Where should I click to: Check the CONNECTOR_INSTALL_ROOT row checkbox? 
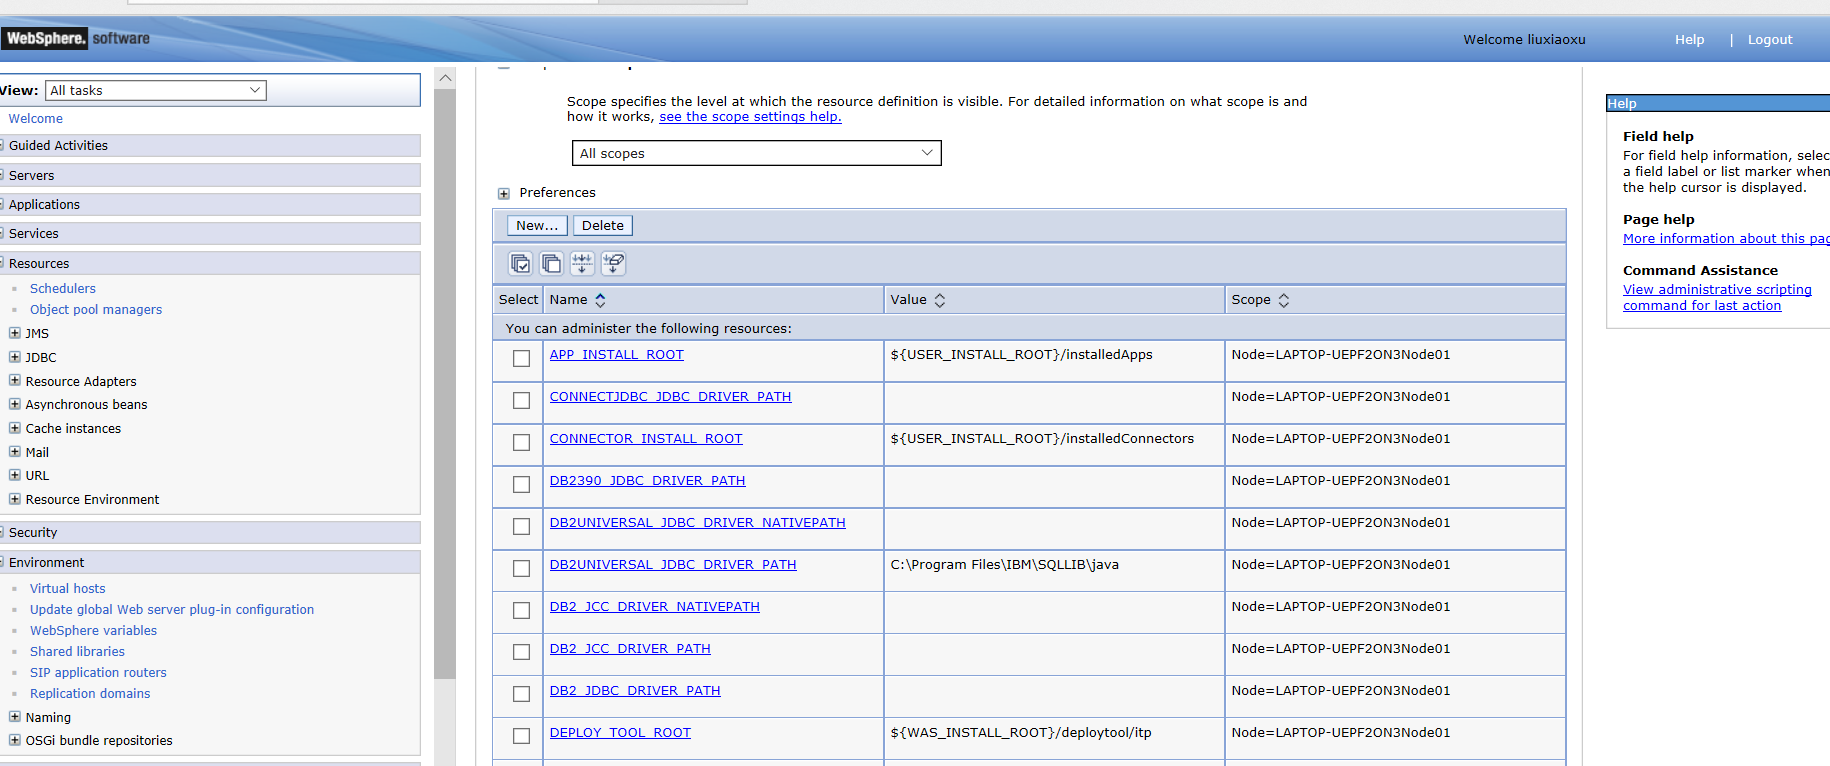click(521, 442)
